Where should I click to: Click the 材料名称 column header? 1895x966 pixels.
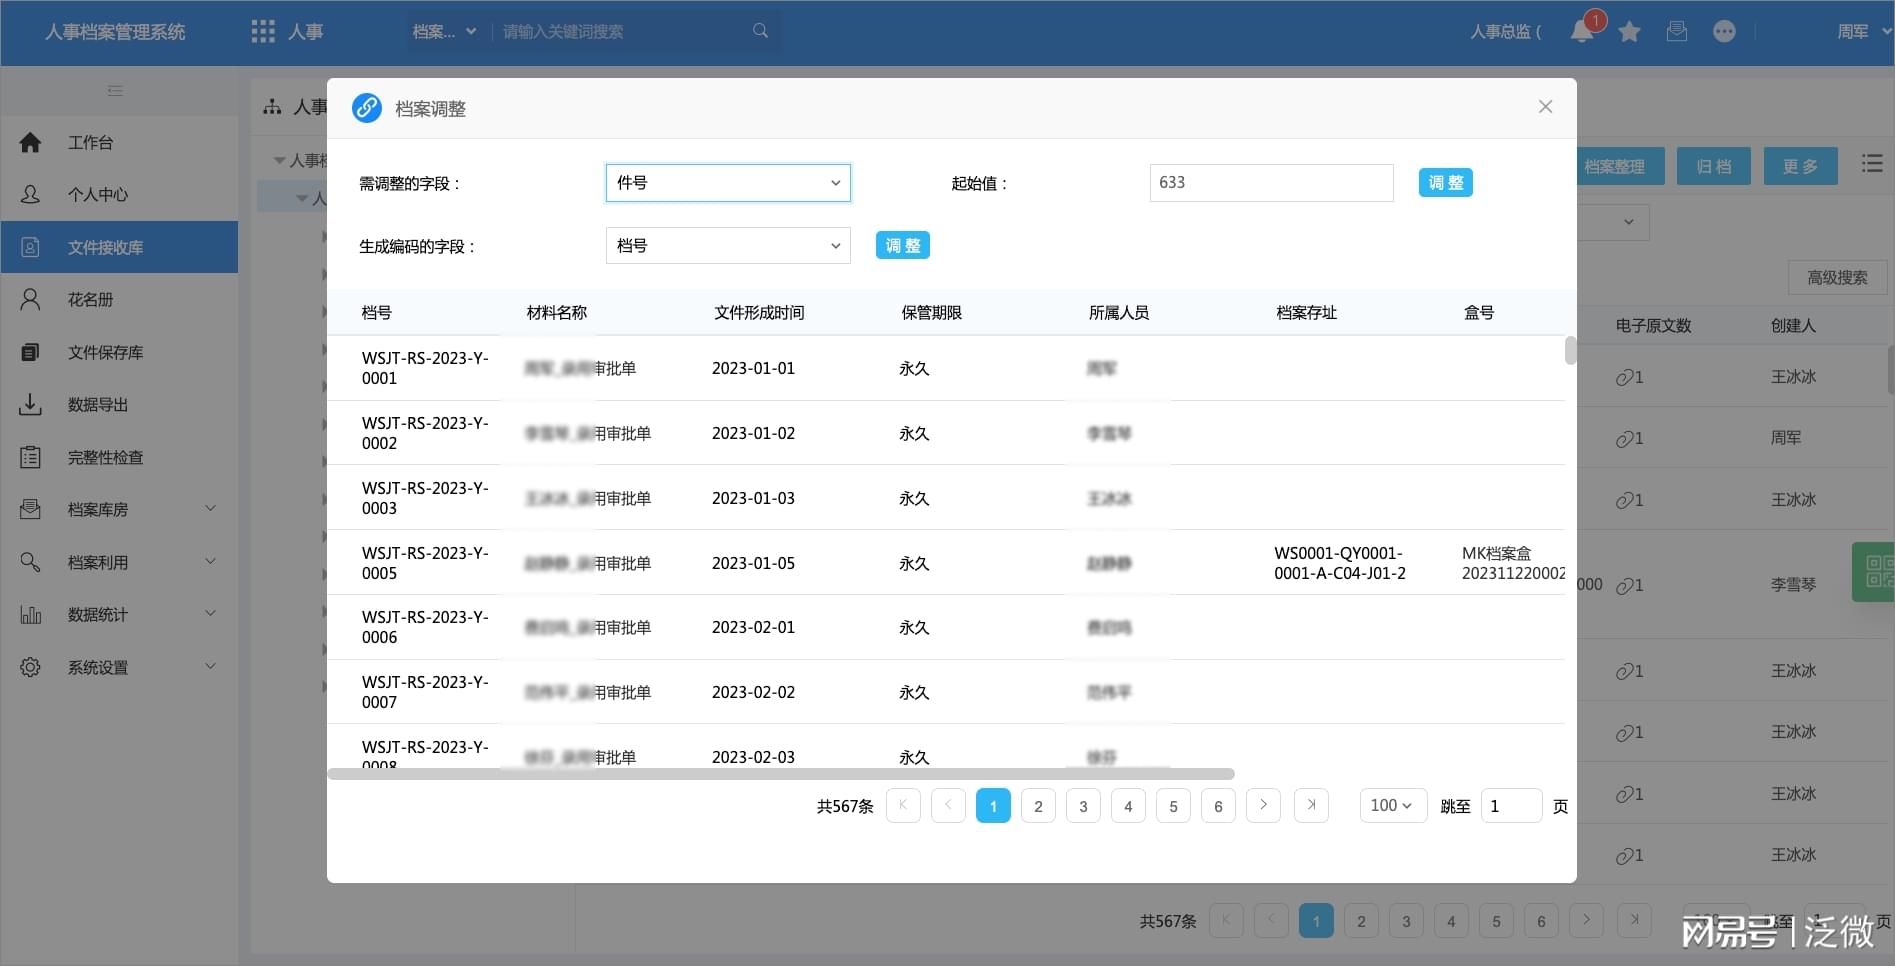click(x=557, y=313)
